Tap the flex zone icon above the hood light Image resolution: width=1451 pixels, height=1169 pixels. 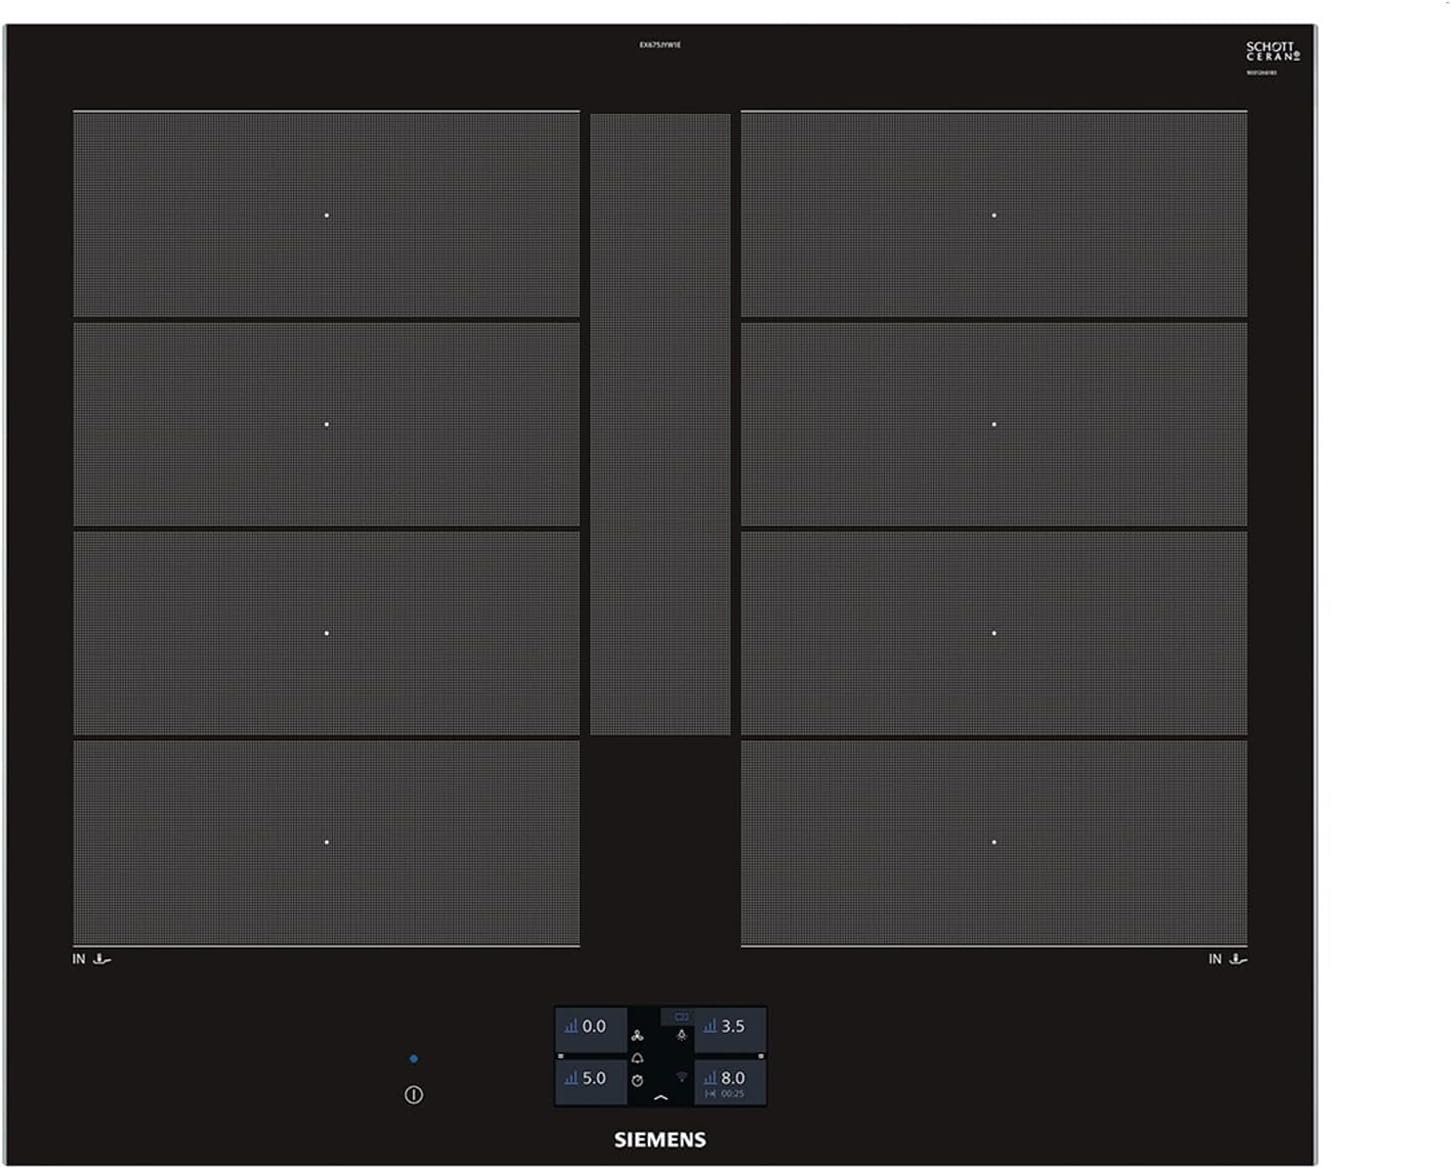tap(681, 1016)
